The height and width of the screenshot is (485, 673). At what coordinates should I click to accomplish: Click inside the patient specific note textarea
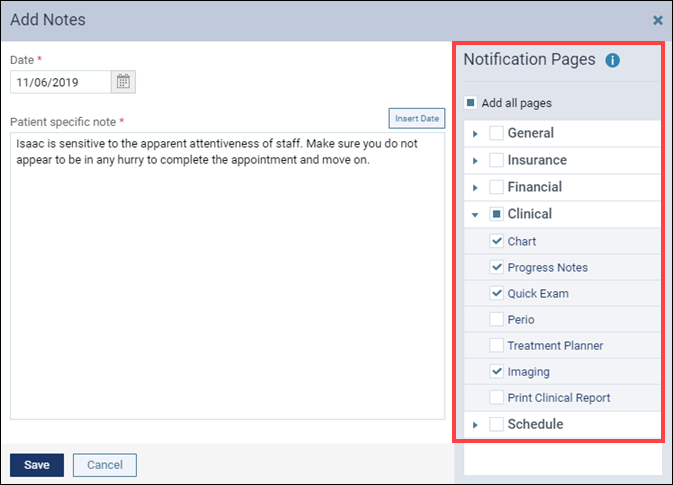[x=227, y=276]
